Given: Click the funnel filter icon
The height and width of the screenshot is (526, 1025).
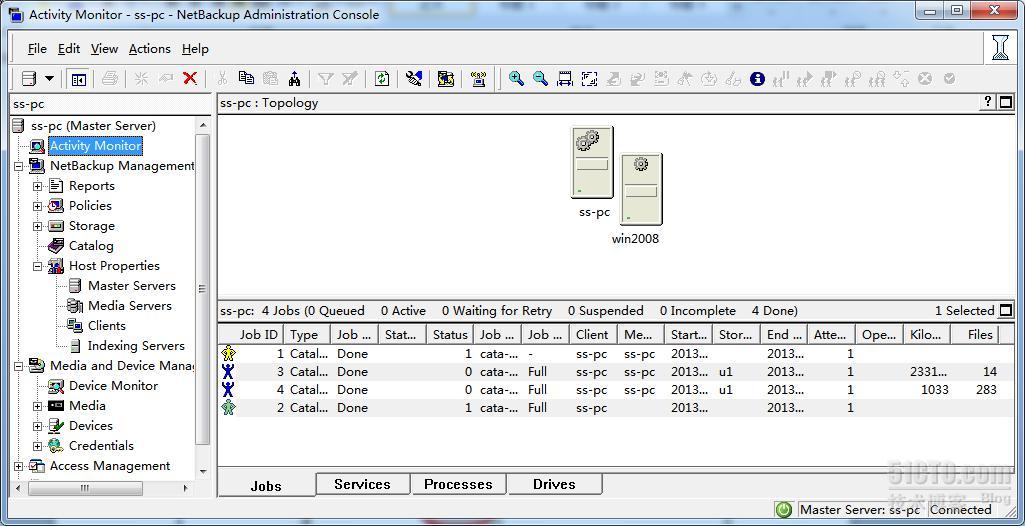Looking at the screenshot, I should [x=326, y=79].
